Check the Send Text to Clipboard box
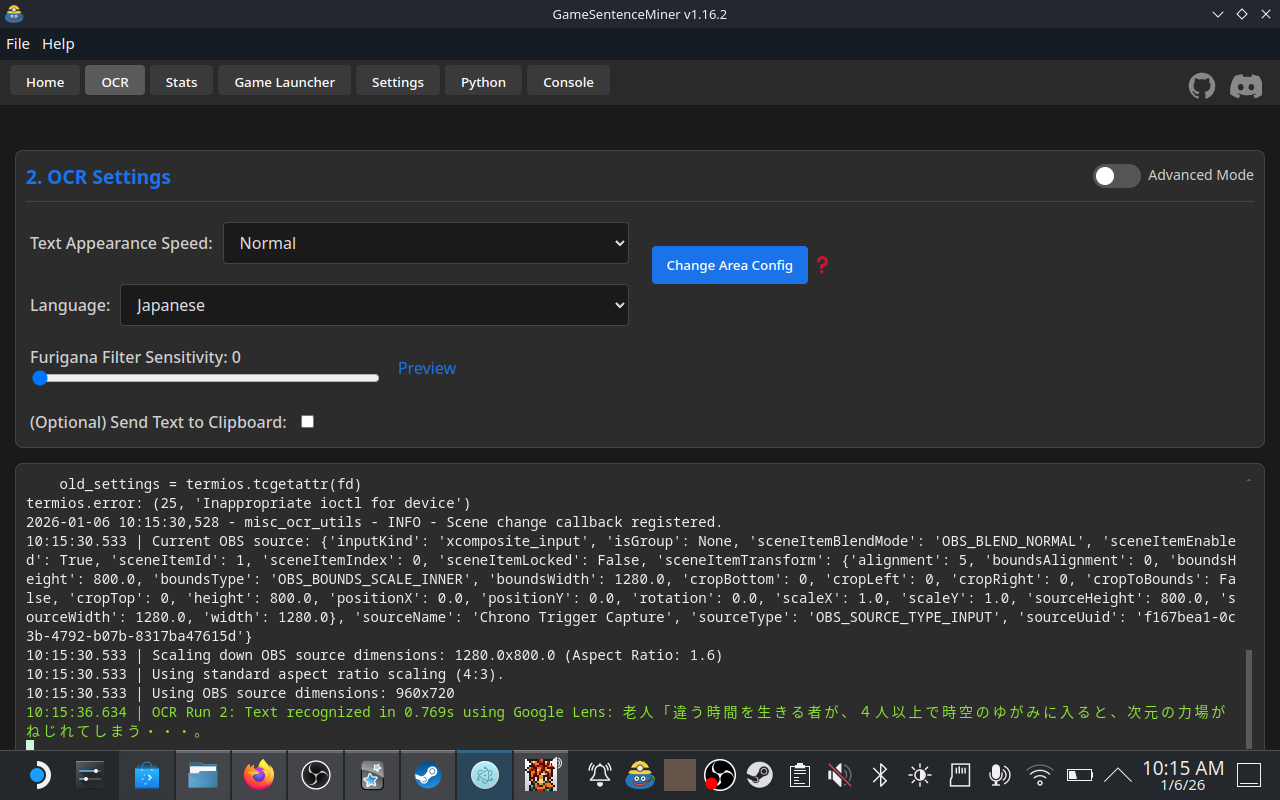The image size is (1280, 800). pos(307,421)
